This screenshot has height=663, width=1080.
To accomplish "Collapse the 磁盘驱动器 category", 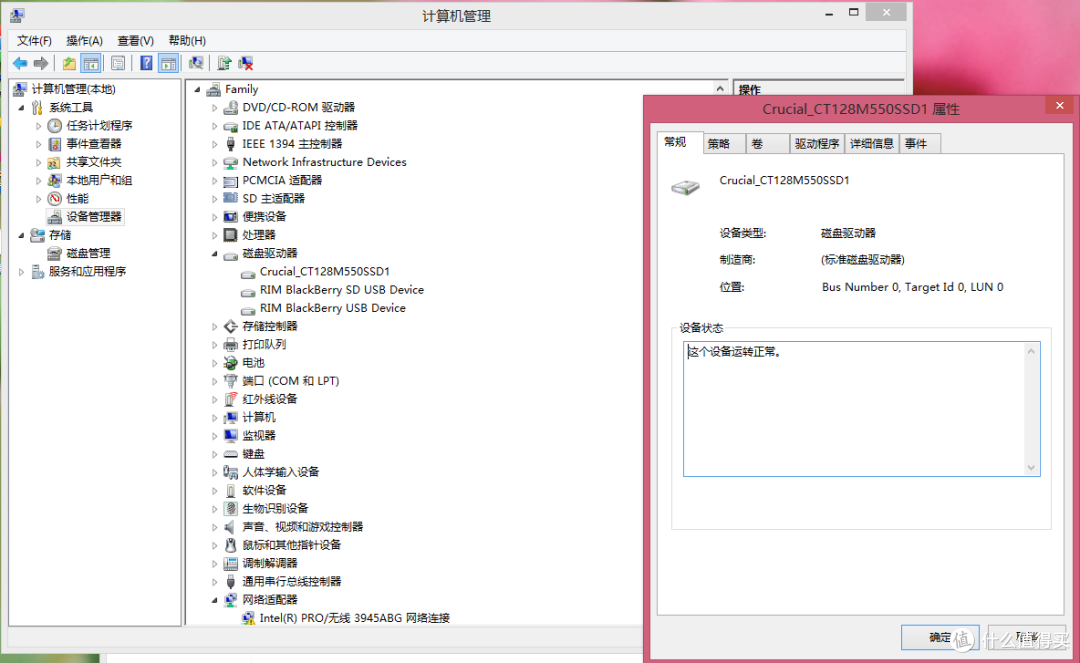I will pyautogui.click(x=214, y=253).
